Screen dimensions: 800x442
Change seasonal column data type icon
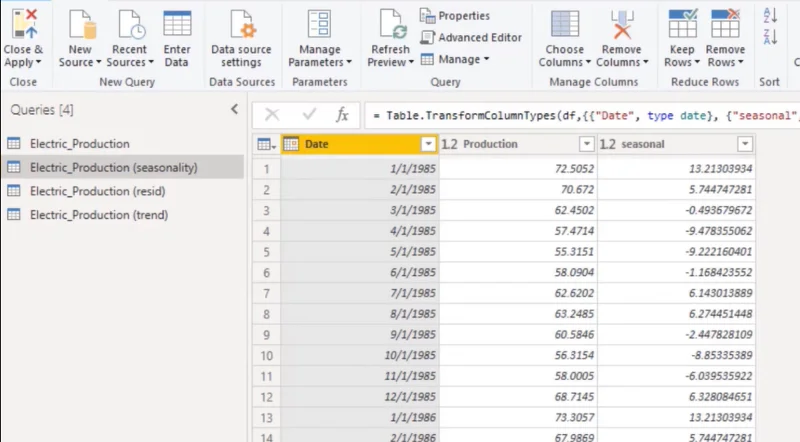(607, 144)
